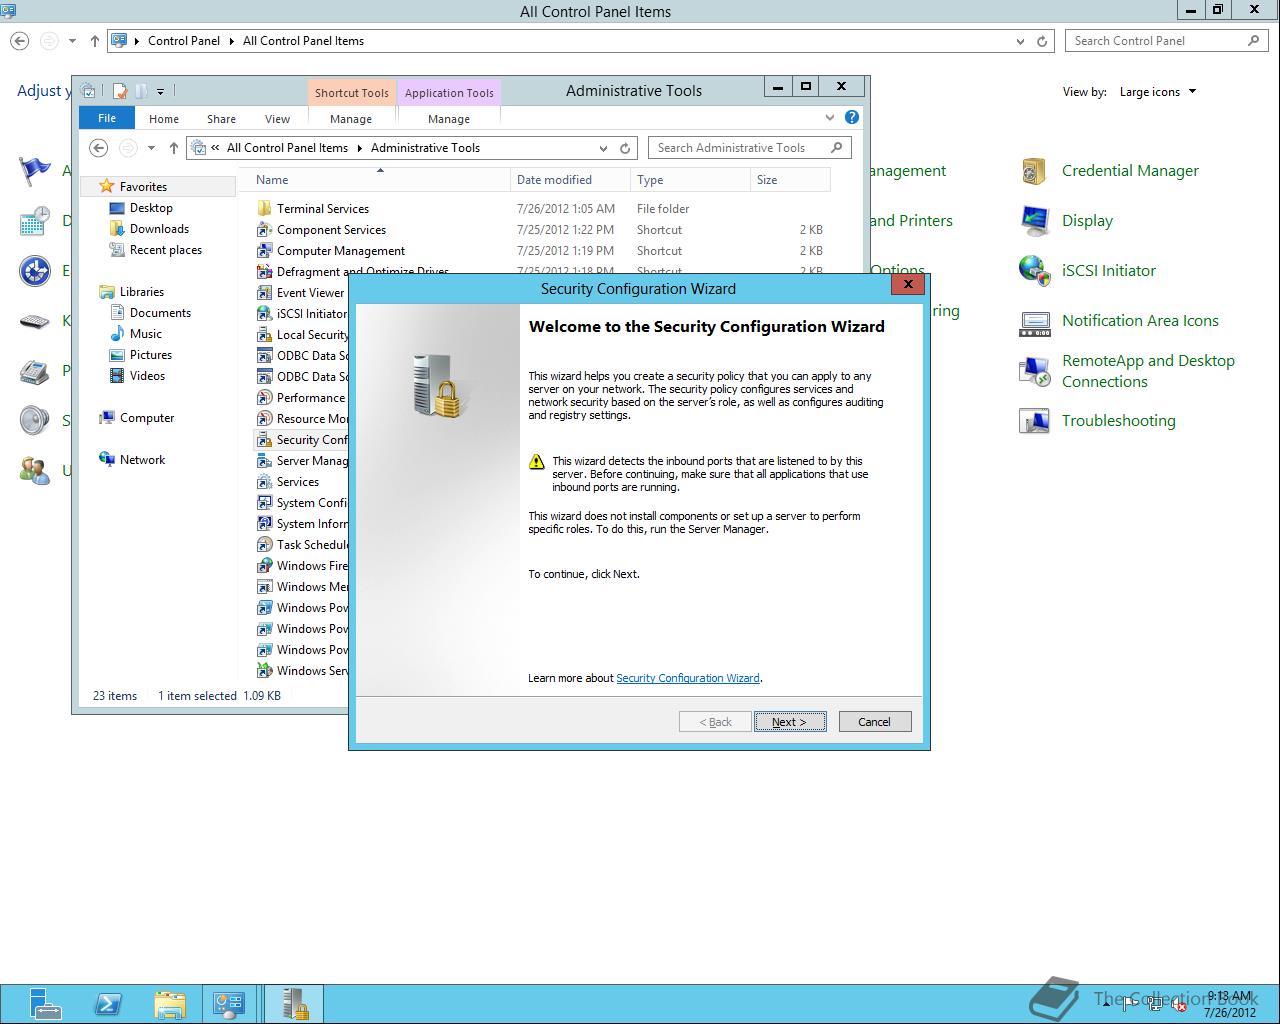This screenshot has height=1024, width=1280.
Task: Select the Computer Management shortcut
Action: (x=339, y=250)
